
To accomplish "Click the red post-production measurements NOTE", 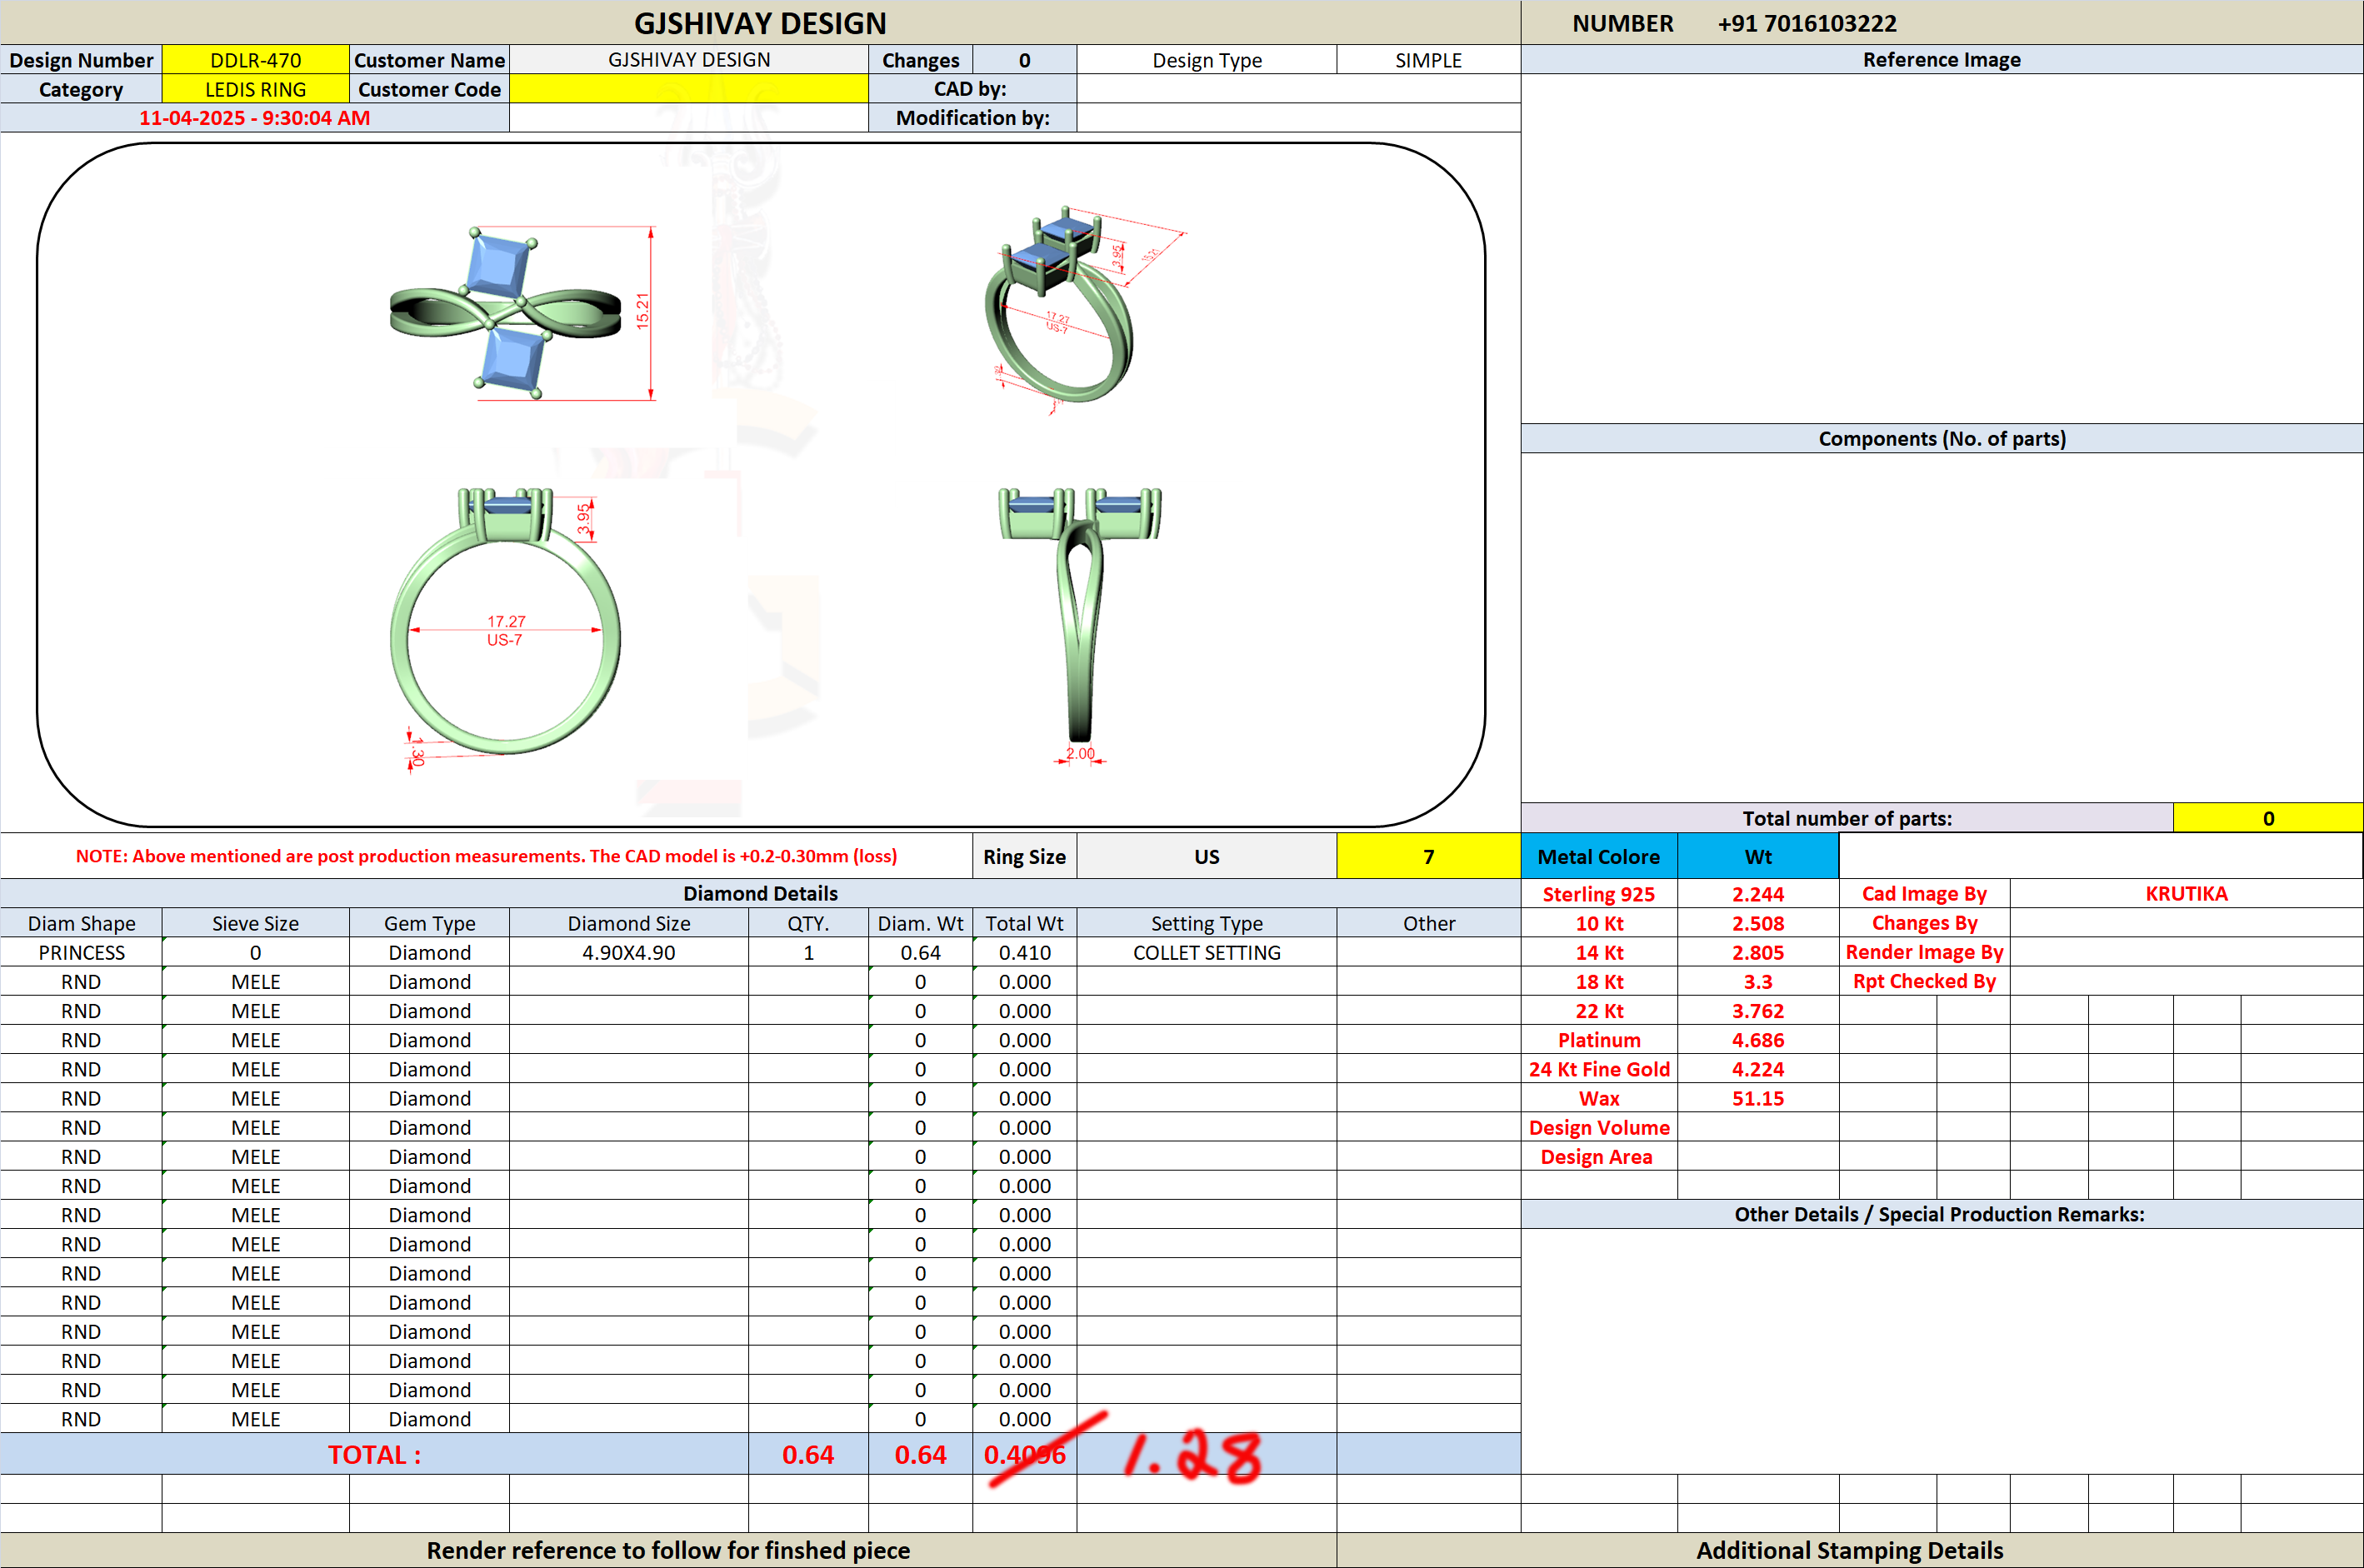I will (x=486, y=856).
